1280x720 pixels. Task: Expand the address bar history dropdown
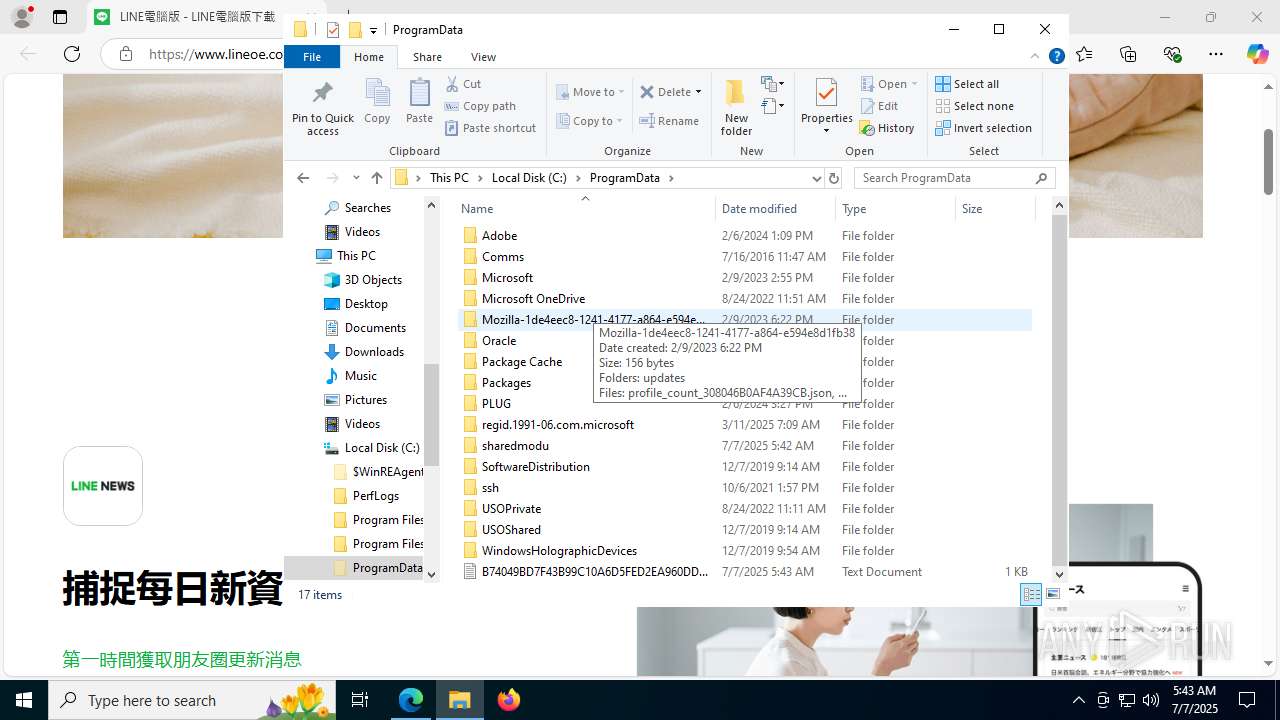point(816,178)
